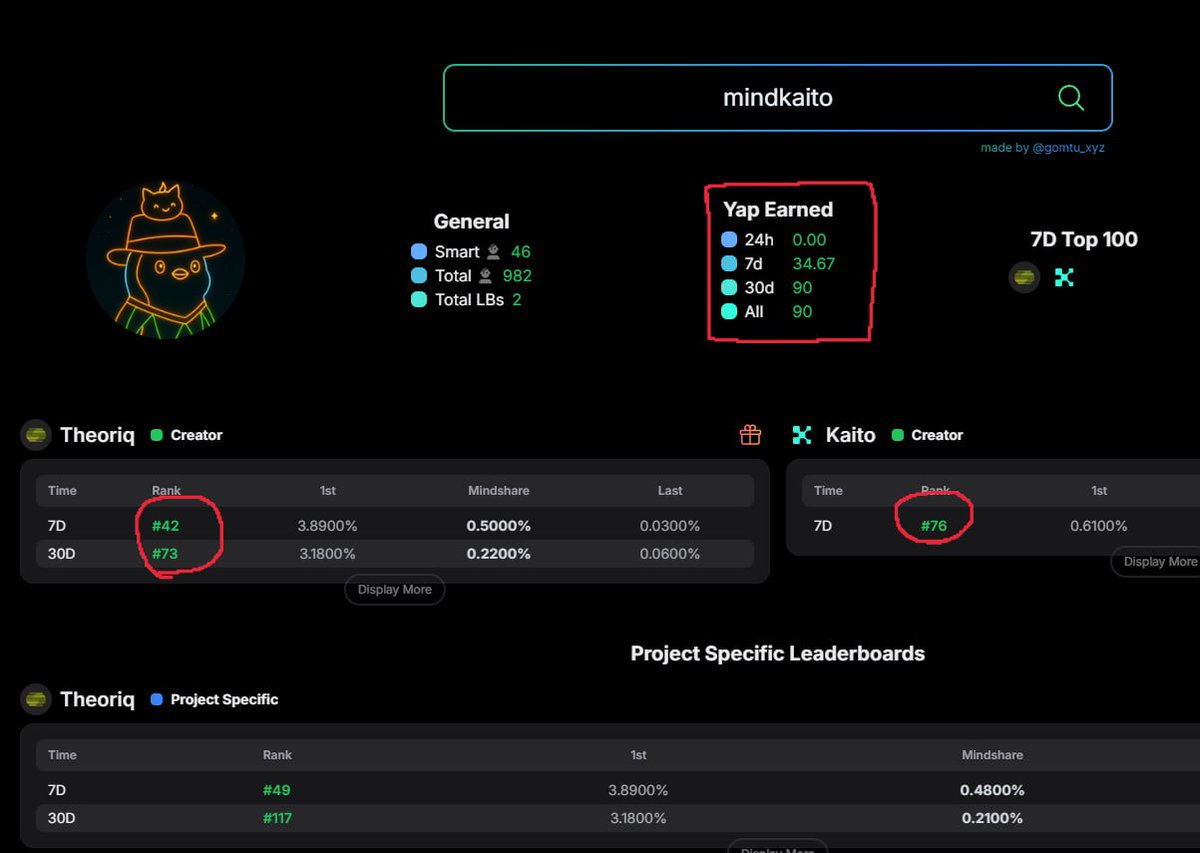Click the All Yap legend square
The height and width of the screenshot is (853, 1200).
(x=729, y=312)
